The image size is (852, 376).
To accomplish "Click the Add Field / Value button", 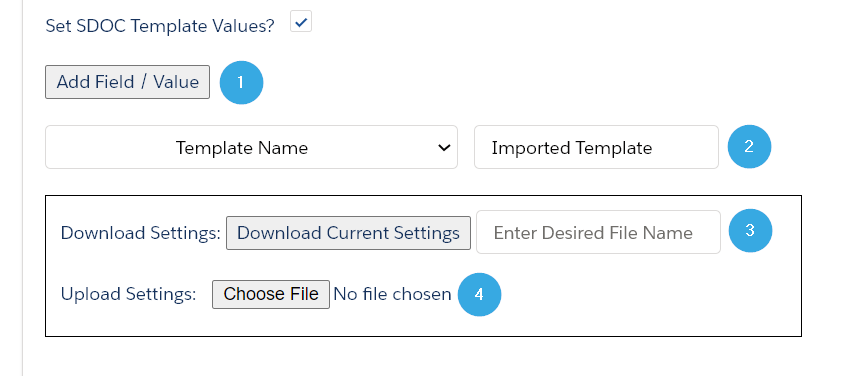I will pos(127,82).
